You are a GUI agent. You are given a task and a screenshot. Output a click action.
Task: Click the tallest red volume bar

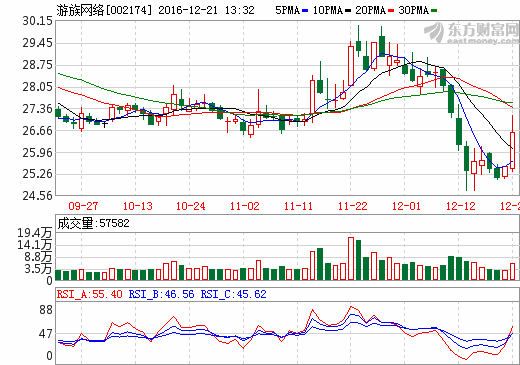point(351,258)
